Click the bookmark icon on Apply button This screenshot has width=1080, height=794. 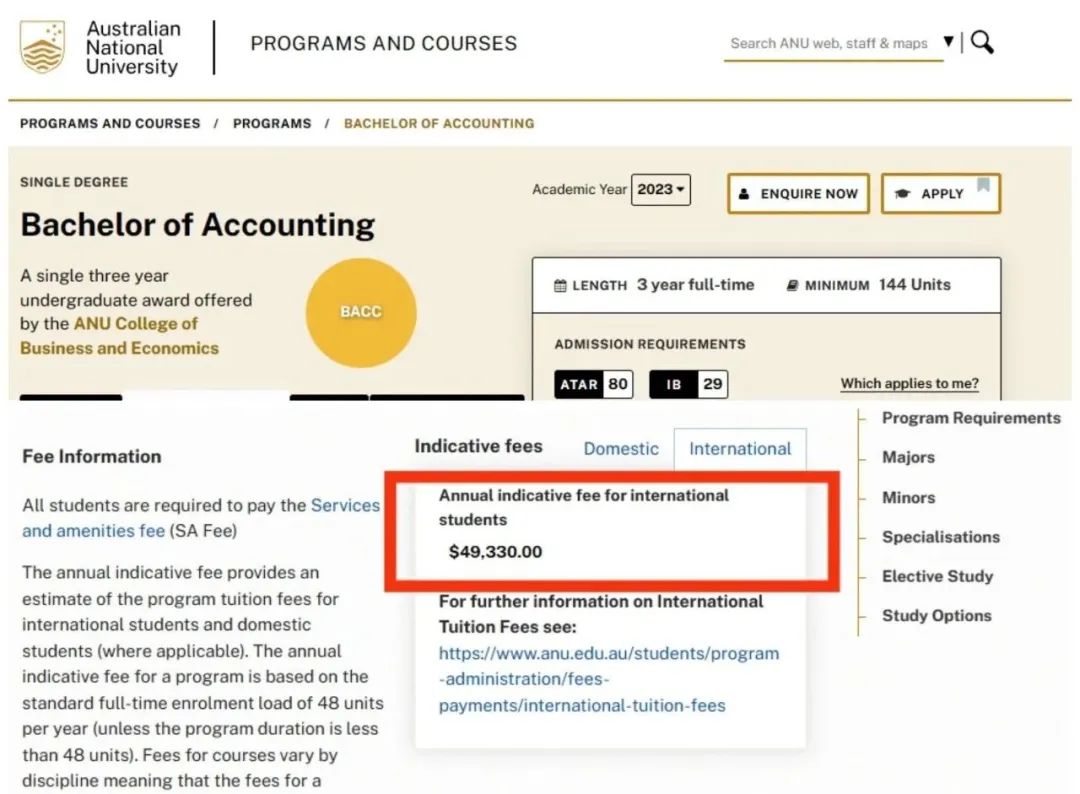click(x=984, y=185)
